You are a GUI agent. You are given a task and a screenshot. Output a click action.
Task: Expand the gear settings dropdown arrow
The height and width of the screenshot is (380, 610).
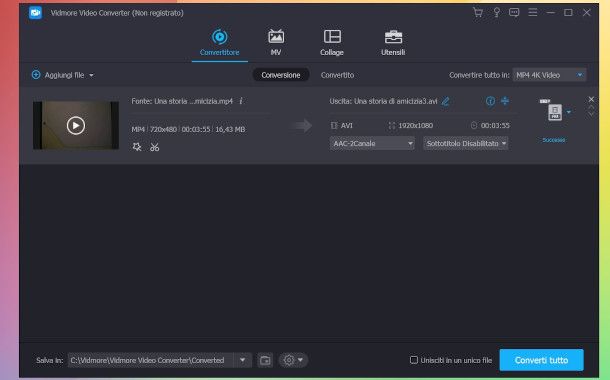[300, 360]
